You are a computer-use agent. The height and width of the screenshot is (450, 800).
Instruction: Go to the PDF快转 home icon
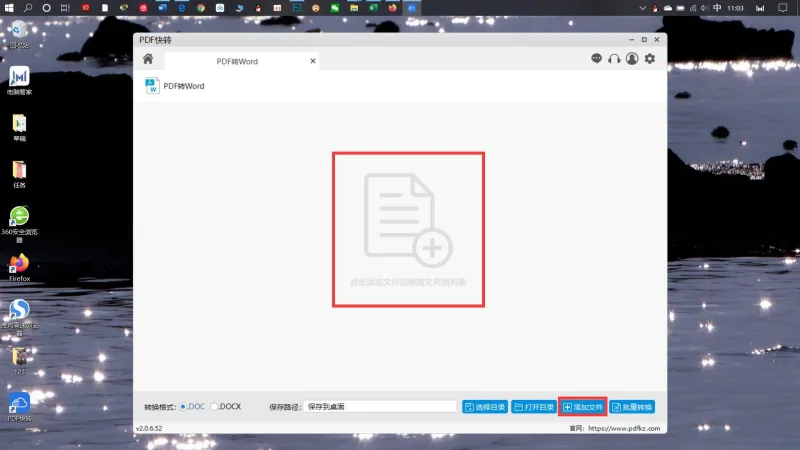(x=148, y=59)
